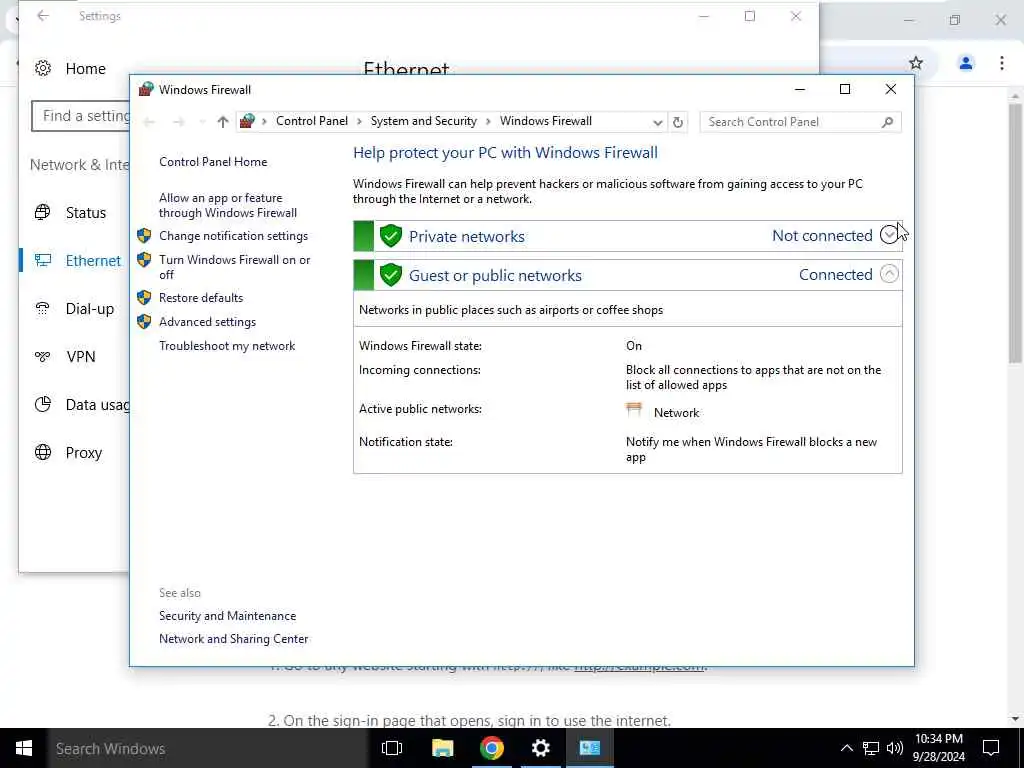Open recent locations dropdown beside forward arrow
This screenshot has height=768, width=1024.
[x=202, y=122]
